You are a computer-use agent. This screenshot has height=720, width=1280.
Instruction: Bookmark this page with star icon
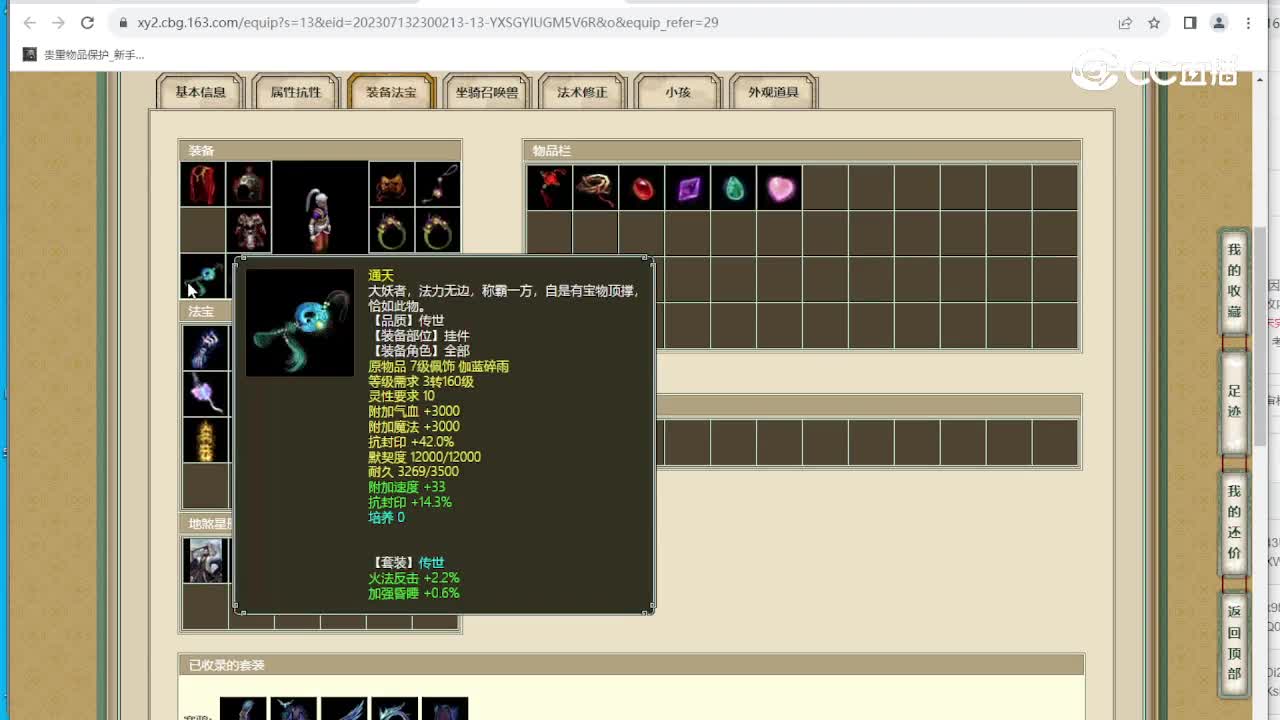tap(1154, 22)
